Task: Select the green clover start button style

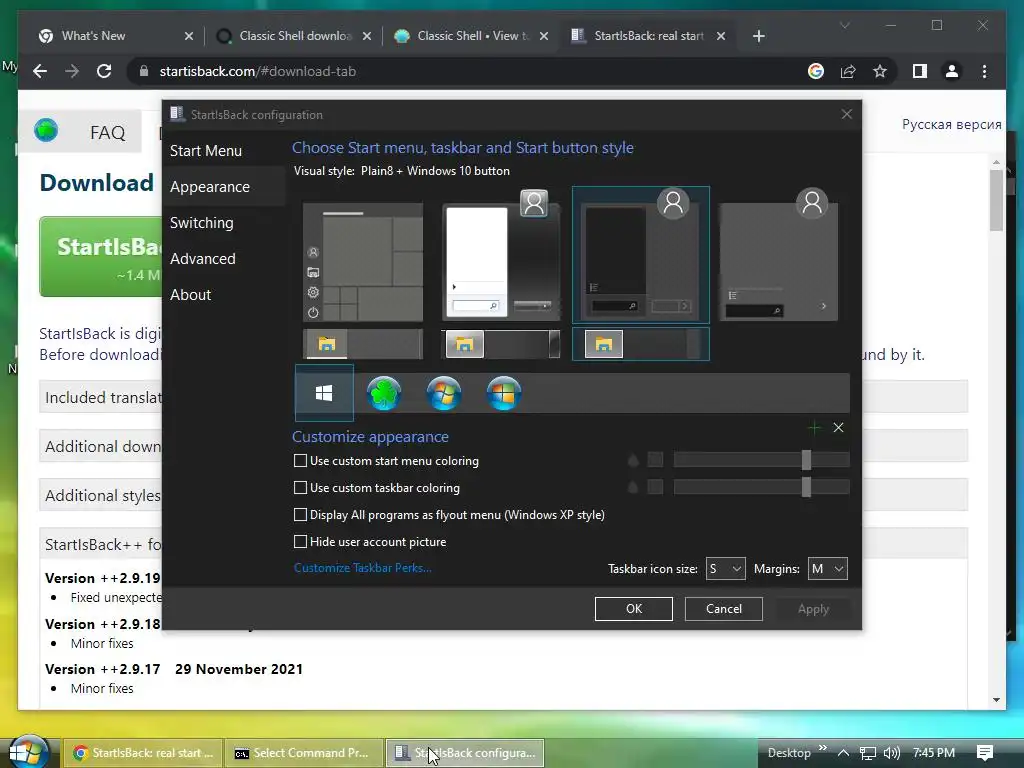Action: click(384, 393)
